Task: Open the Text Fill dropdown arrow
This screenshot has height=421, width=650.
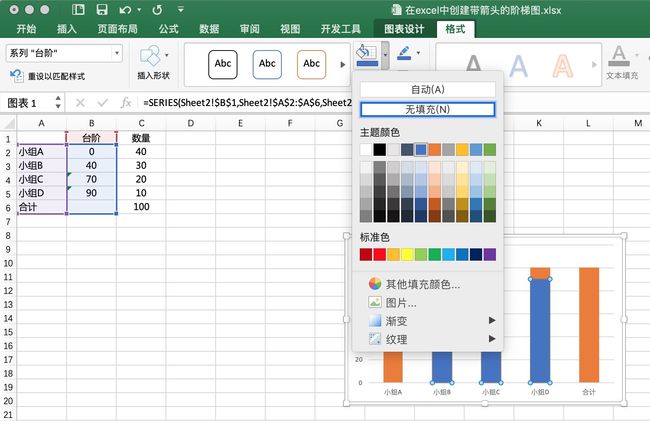Action: (637, 55)
